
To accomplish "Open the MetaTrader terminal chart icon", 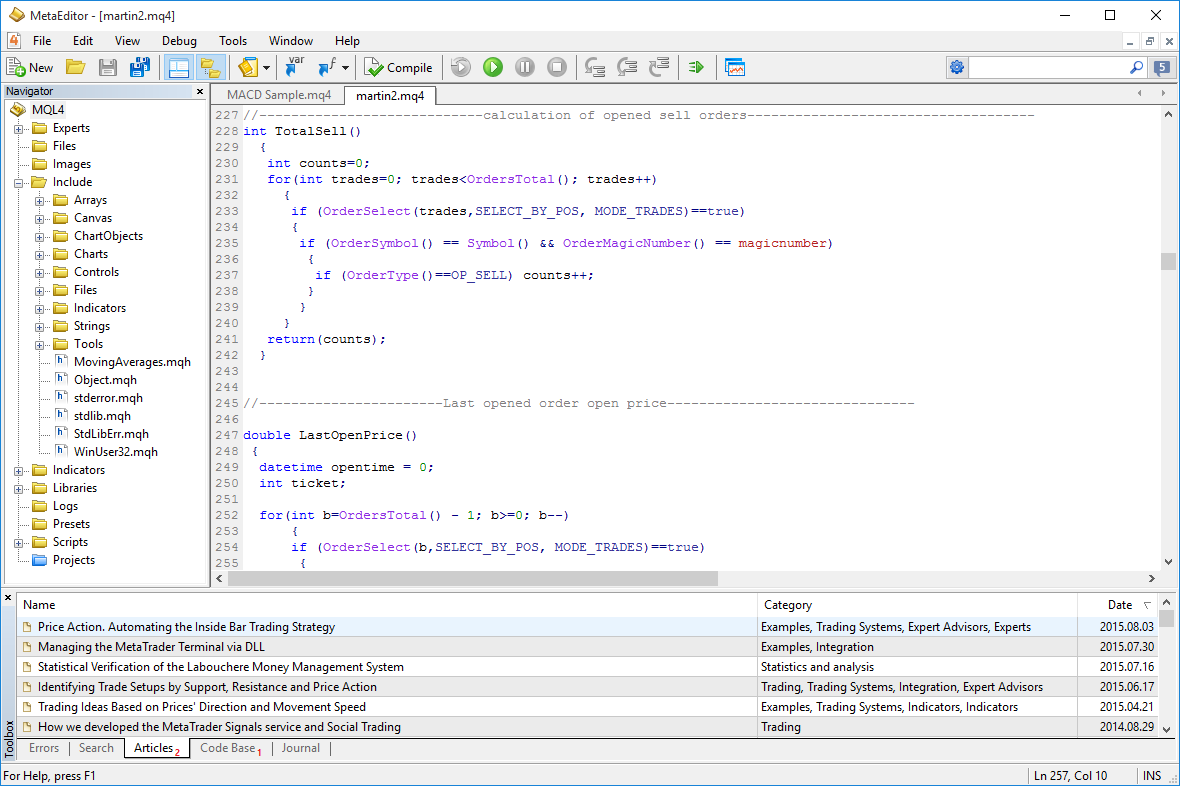I will tap(734, 67).
